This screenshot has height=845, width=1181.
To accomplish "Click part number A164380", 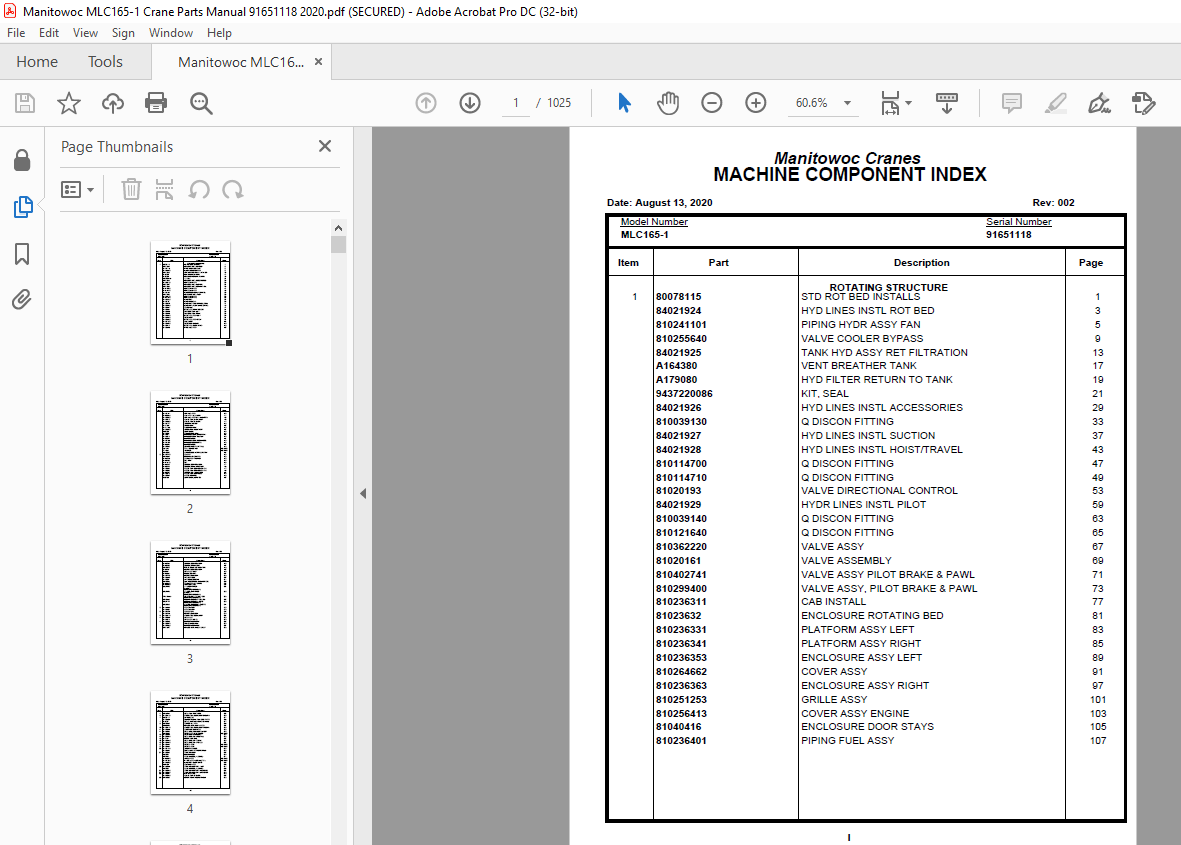I will [676, 366].
